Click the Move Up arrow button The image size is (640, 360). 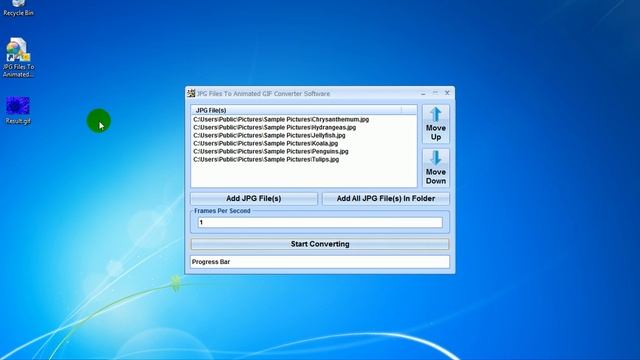[x=436, y=124]
